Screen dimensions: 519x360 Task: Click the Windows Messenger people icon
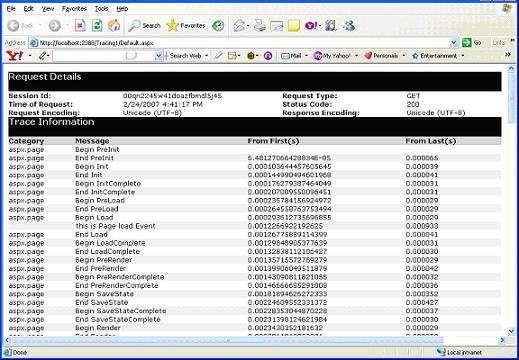click(x=349, y=26)
